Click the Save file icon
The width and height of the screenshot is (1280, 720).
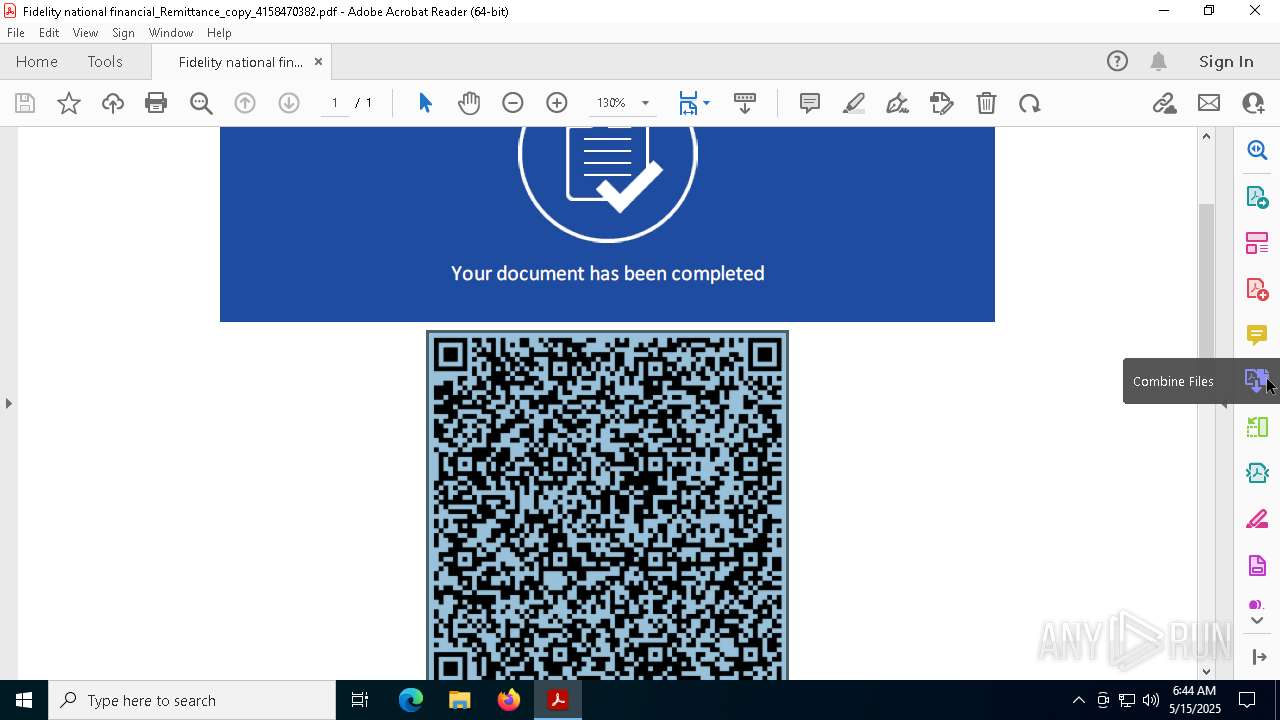click(25, 103)
